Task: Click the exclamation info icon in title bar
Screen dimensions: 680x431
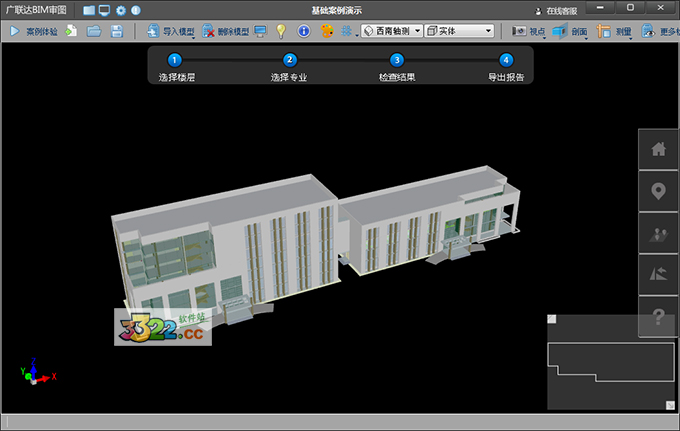Action: click(136, 10)
